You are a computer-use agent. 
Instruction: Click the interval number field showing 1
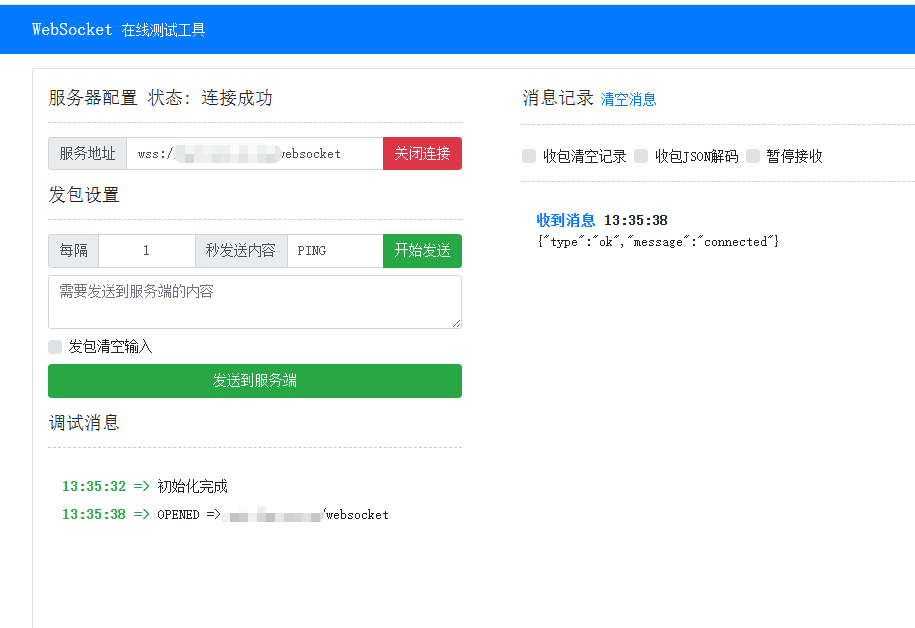click(147, 250)
